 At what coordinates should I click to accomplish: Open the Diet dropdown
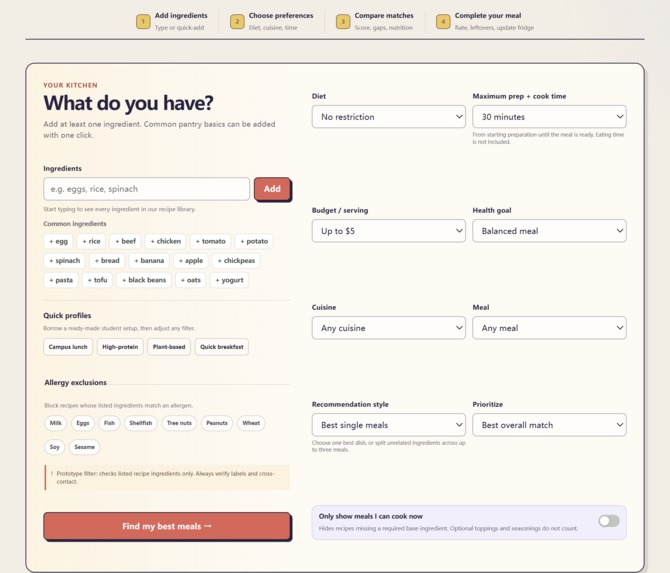click(x=388, y=117)
